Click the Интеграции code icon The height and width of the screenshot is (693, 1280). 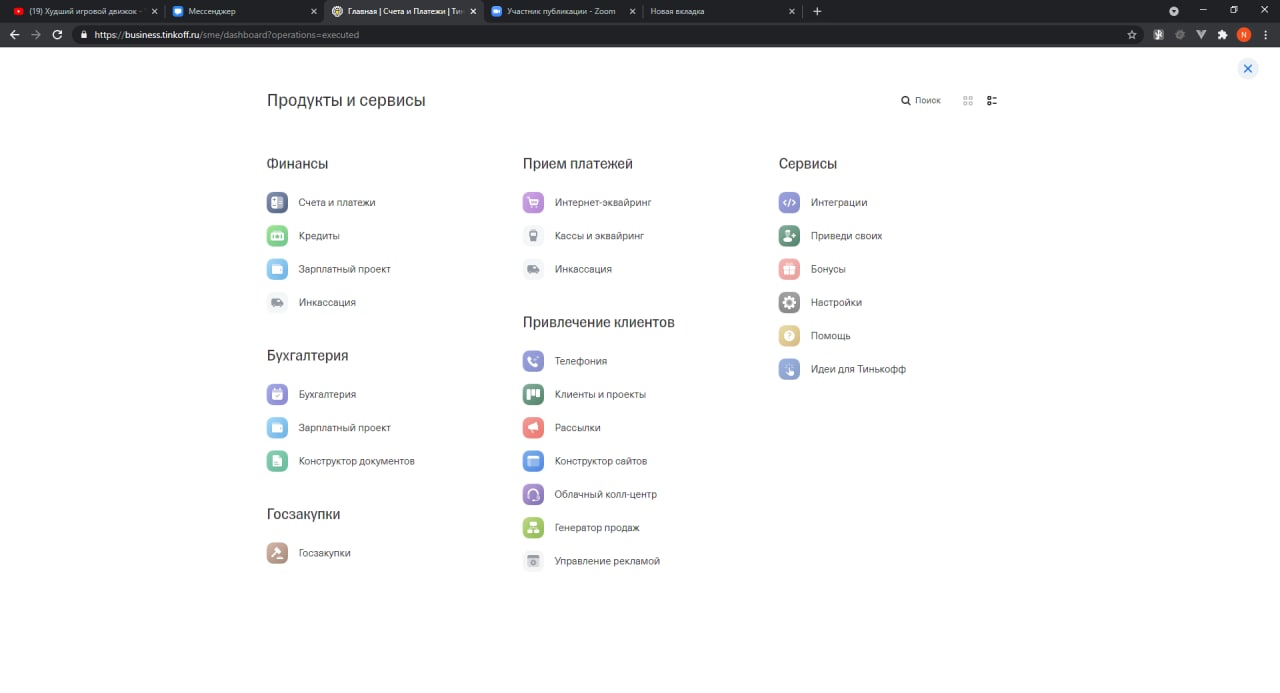(x=789, y=202)
